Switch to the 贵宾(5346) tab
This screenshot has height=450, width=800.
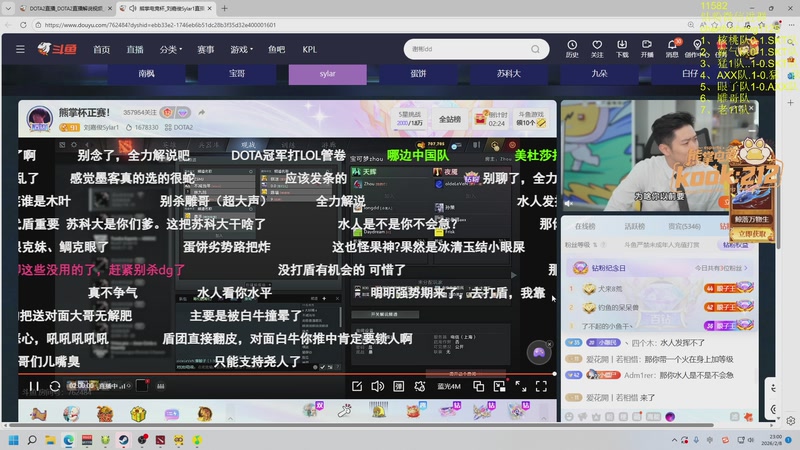coord(684,226)
